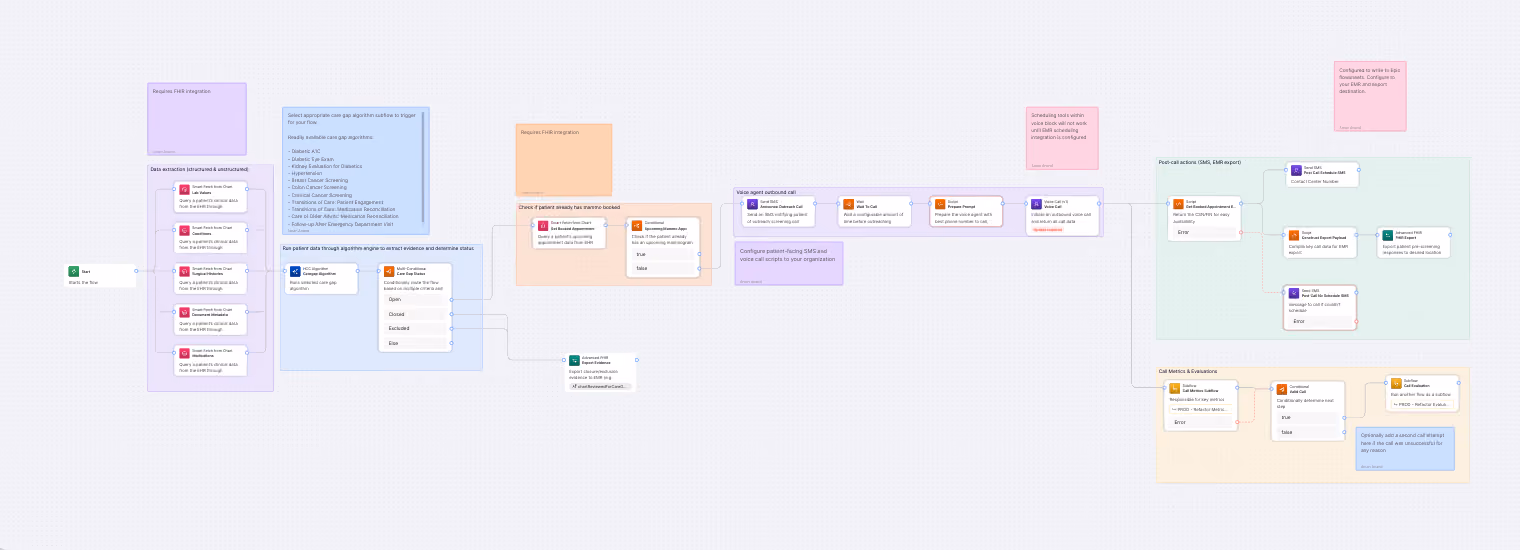This screenshot has height=550, width=1520.
Task: Click the Start node's output connector
Action: click(136, 271)
